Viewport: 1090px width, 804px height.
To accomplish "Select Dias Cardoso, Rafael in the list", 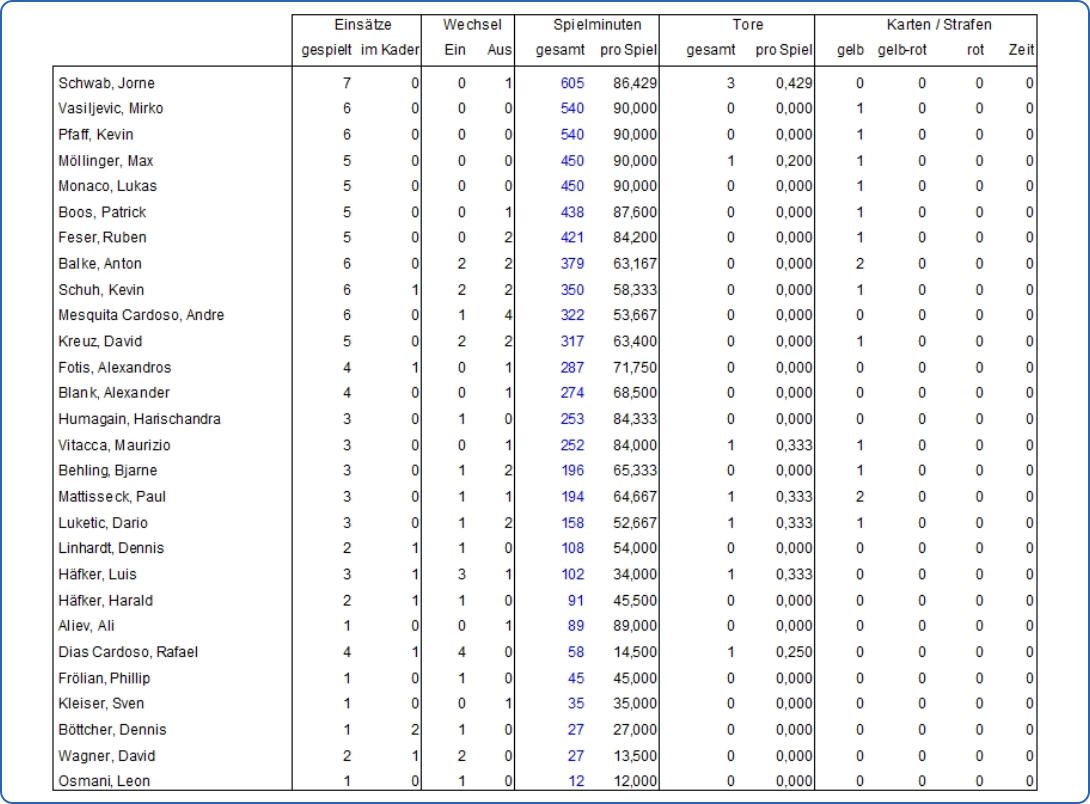I will [128, 652].
